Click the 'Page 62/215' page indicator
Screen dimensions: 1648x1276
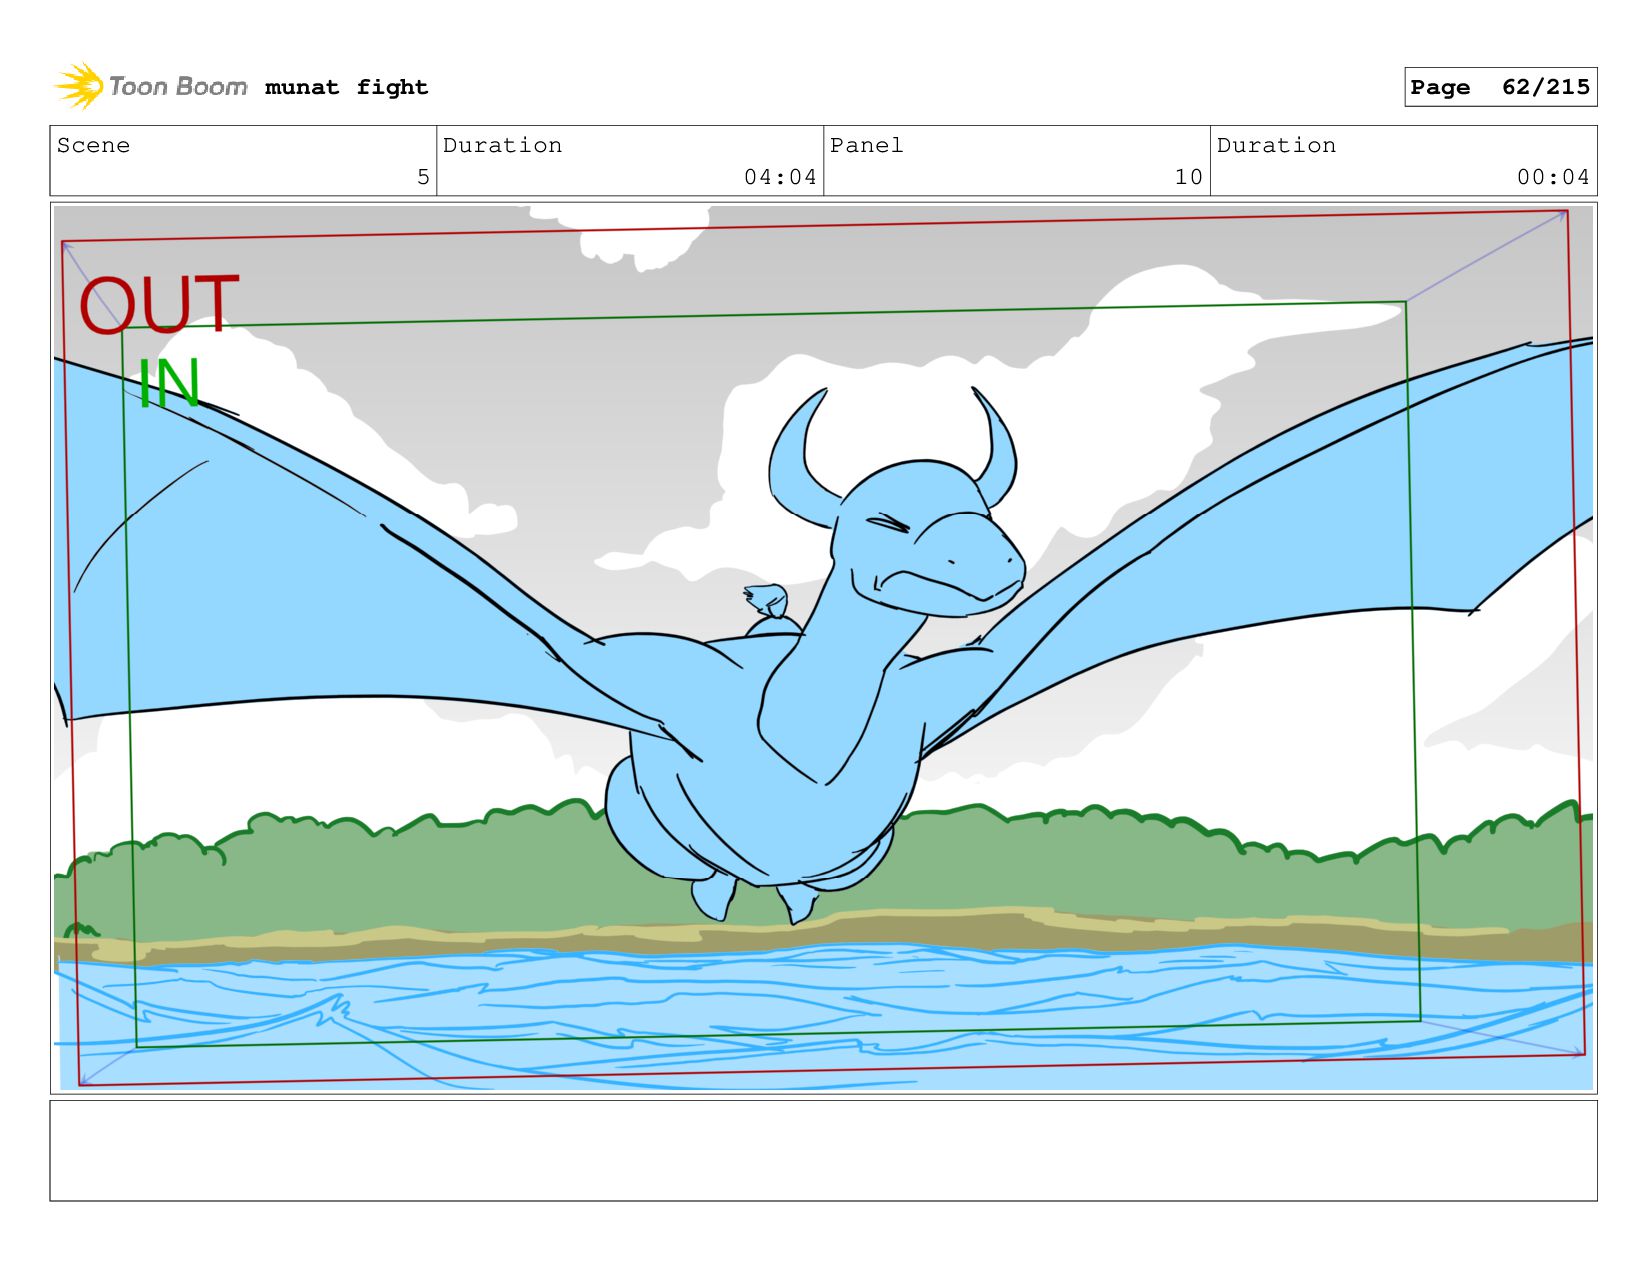(1500, 87)
